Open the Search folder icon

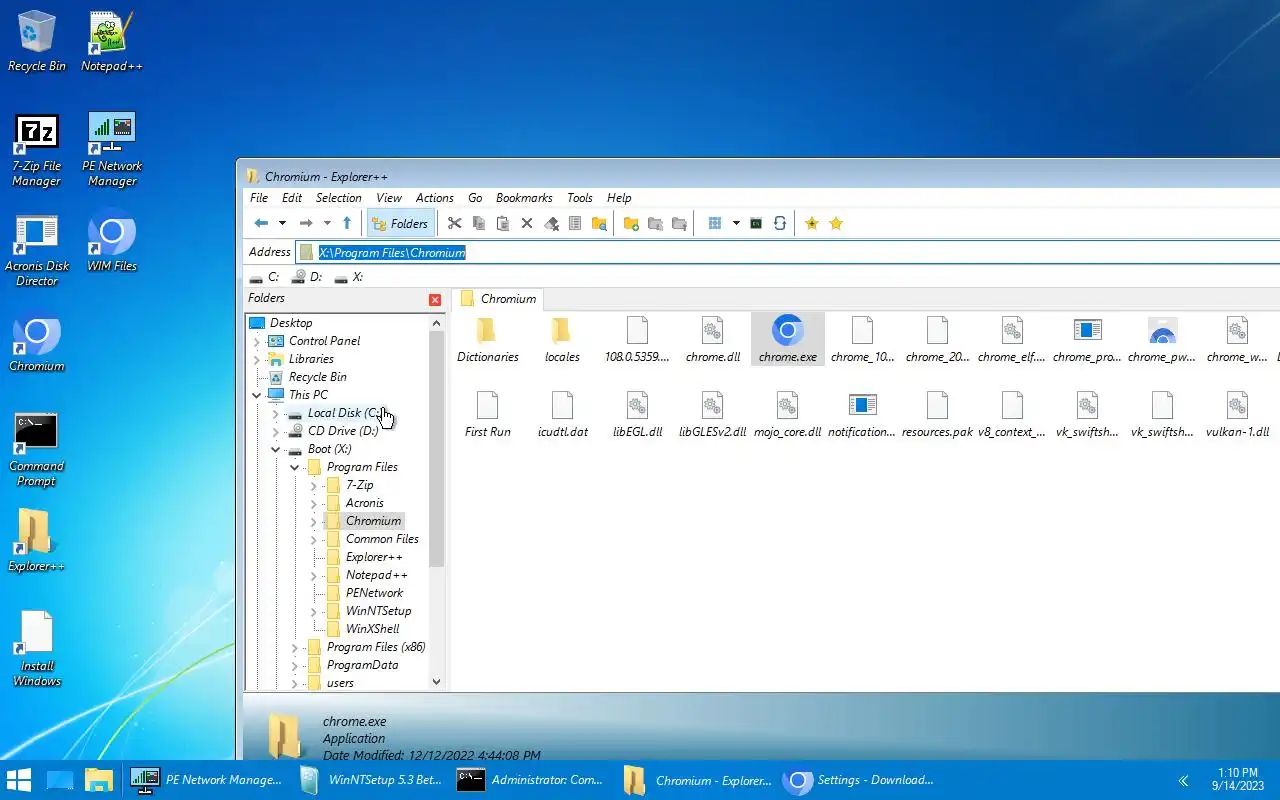(x=599, y=223)
